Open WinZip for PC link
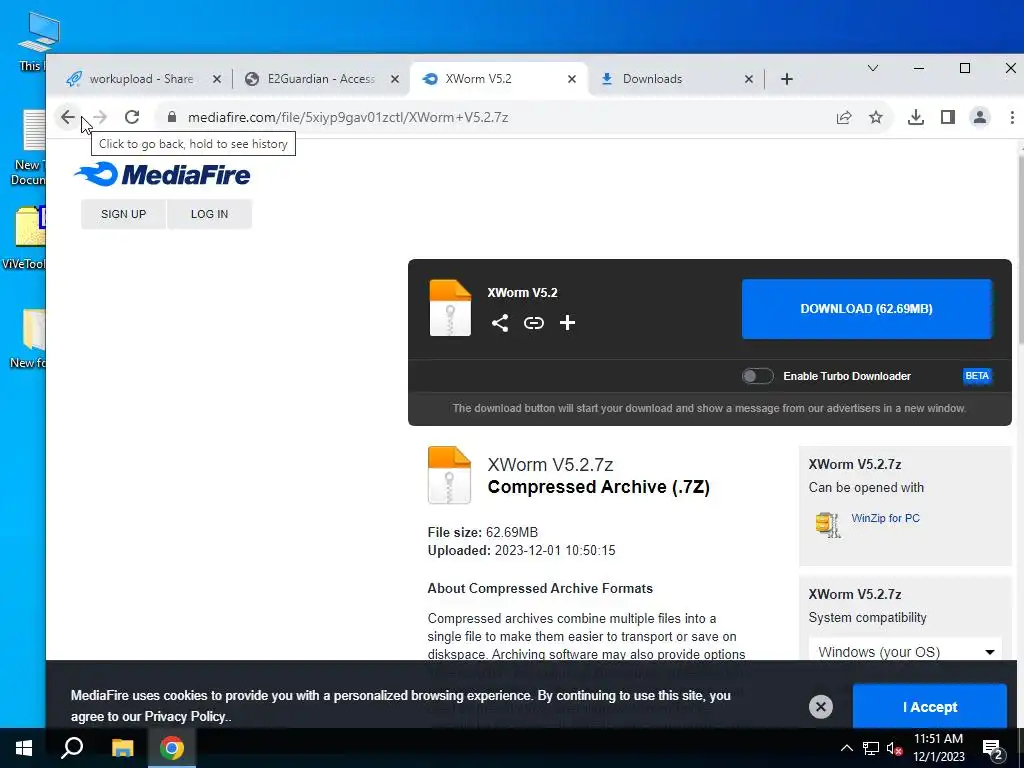The width and height of the screenshot is (1024, 768). tap(885, 518)
